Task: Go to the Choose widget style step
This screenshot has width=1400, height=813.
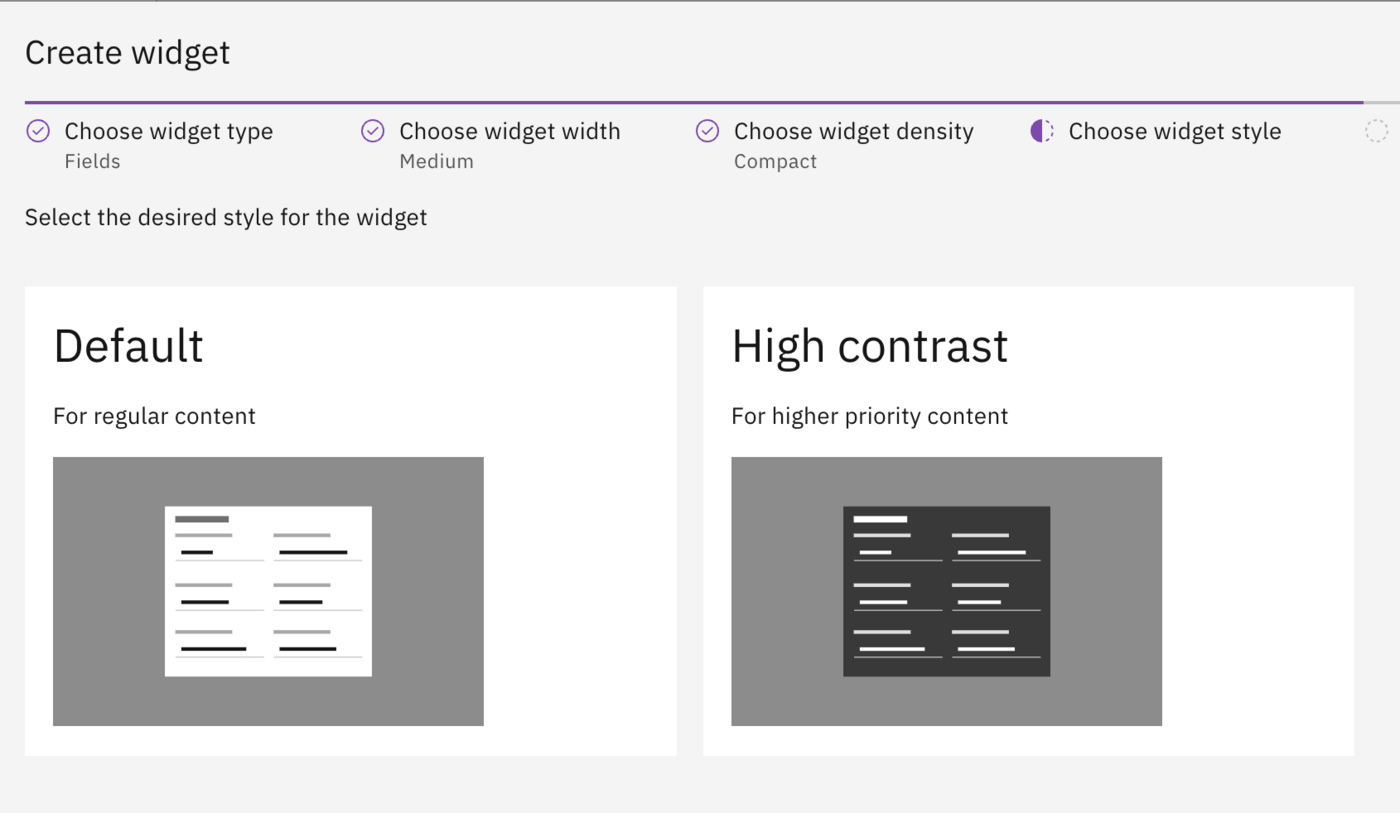Action: point(1175,131)
